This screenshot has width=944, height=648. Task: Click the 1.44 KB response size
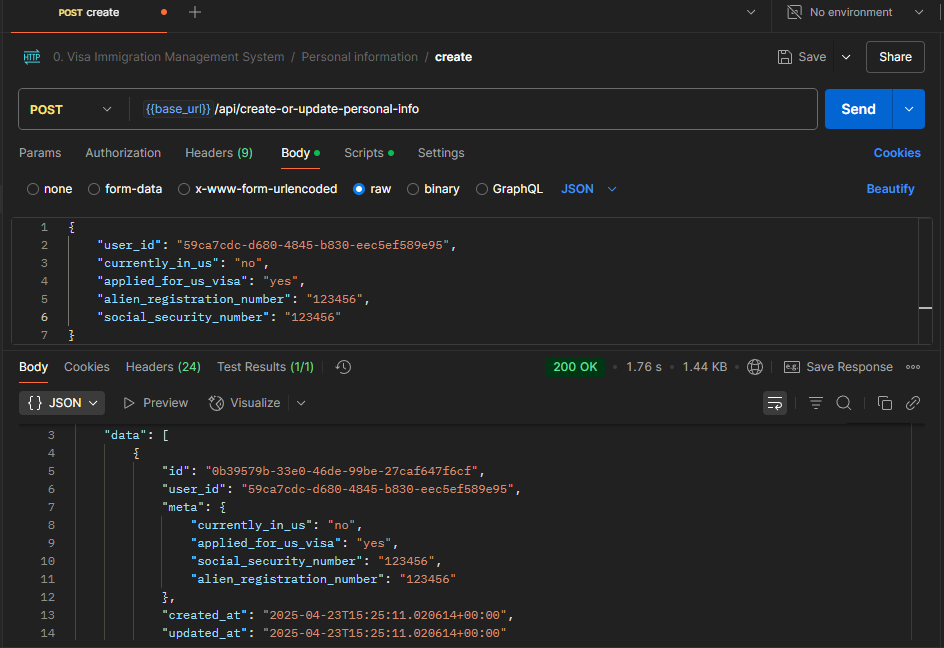(704, 367)
